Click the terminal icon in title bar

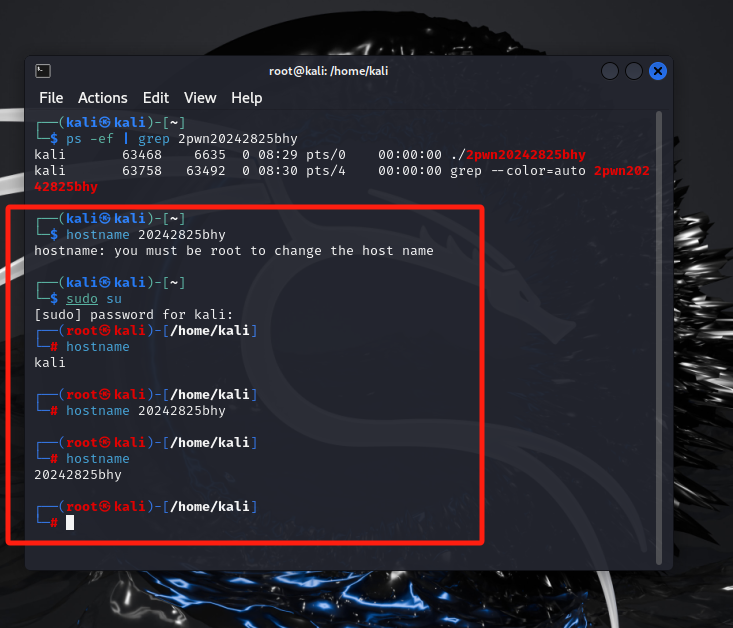(x=43, y=71)
